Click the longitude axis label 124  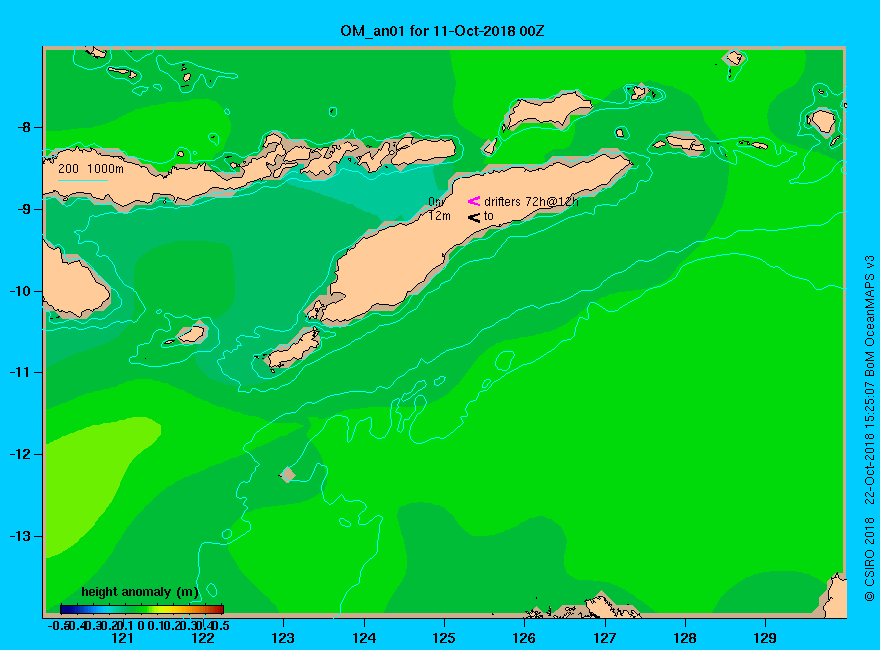[364, 638]
